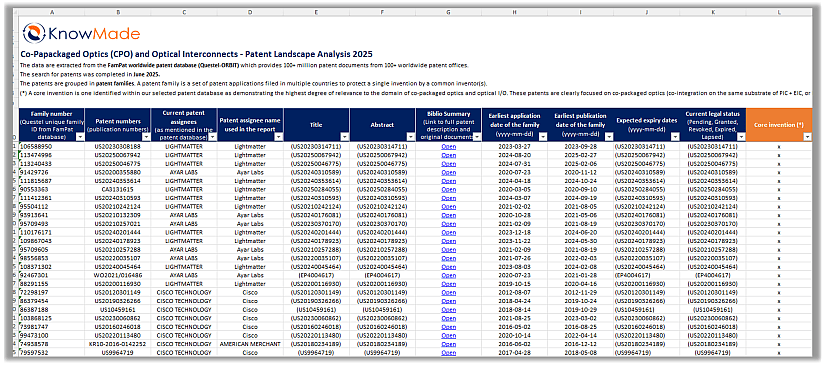Select column L header
This screenshot has height=365, width=825.
point(779,11)
